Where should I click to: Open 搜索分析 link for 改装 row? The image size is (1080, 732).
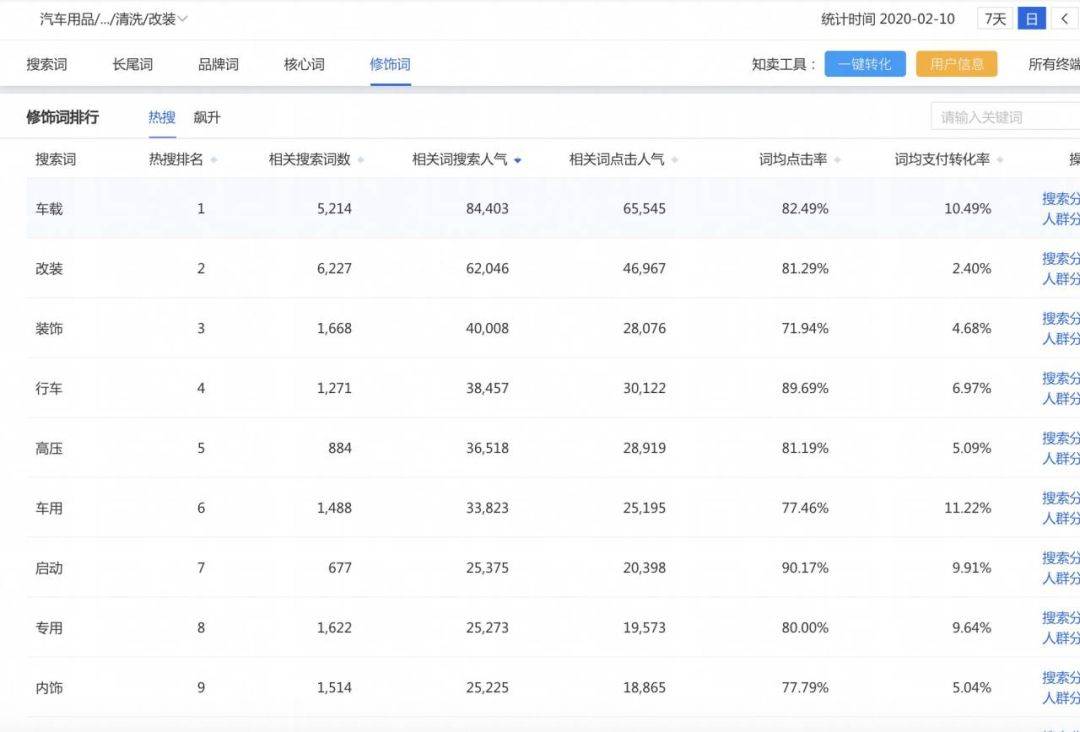point(1061,258)
